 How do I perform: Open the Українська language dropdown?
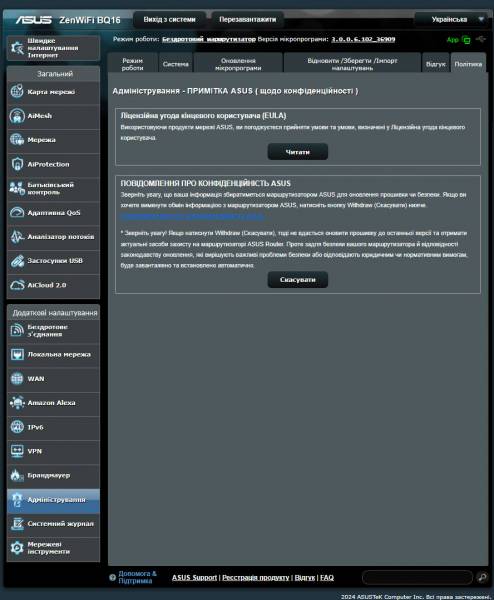[451, 19]
